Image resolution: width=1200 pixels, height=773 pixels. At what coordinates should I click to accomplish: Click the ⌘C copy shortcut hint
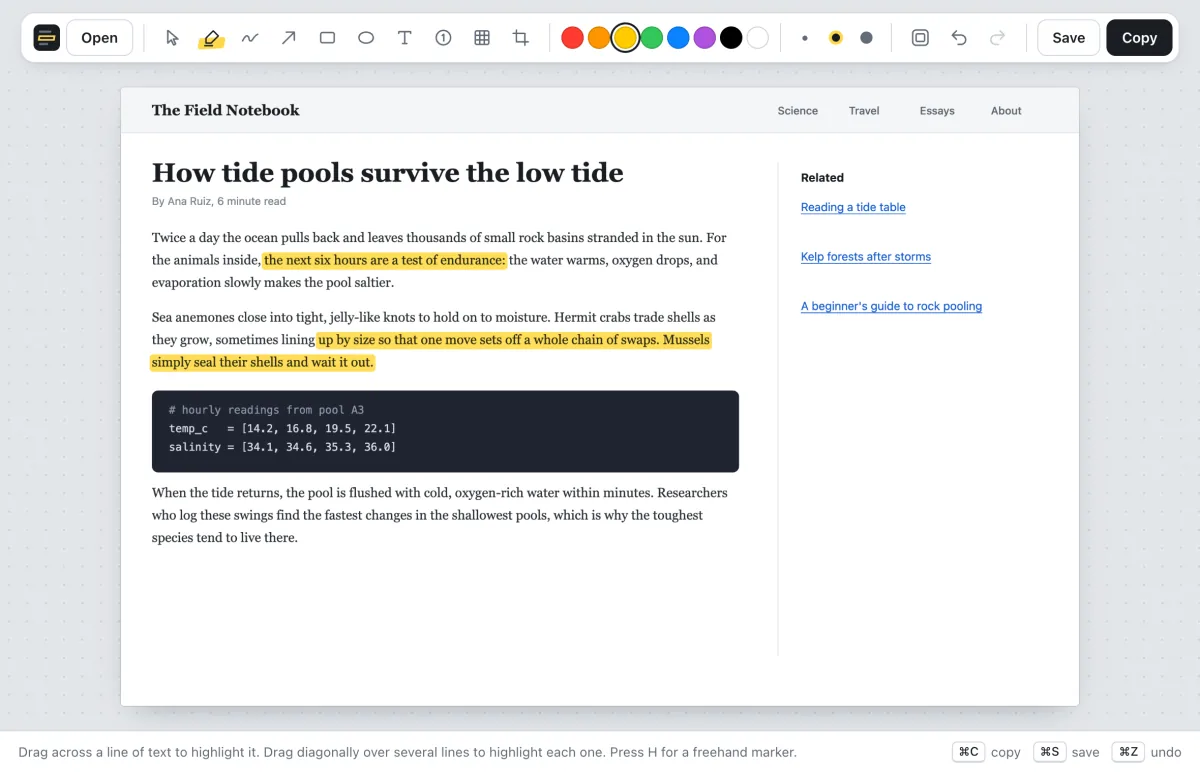tap(987, 752)
